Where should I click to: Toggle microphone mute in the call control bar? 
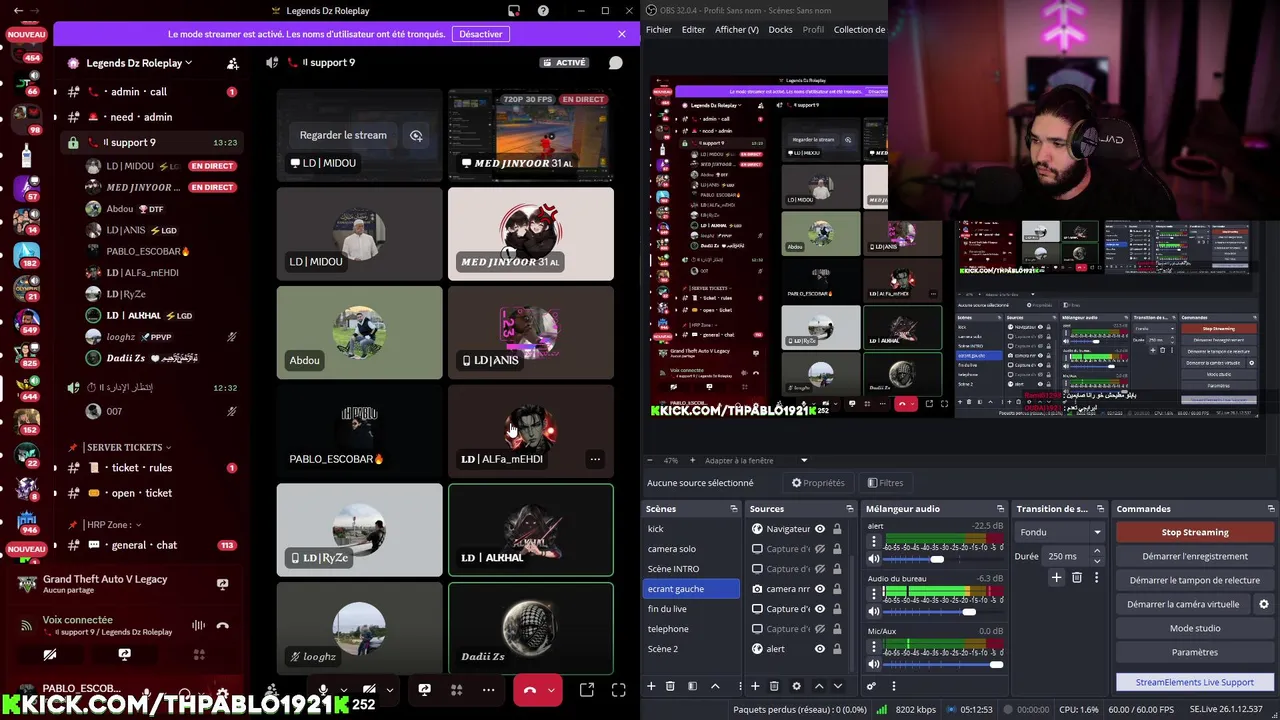(x=323, y=690)
